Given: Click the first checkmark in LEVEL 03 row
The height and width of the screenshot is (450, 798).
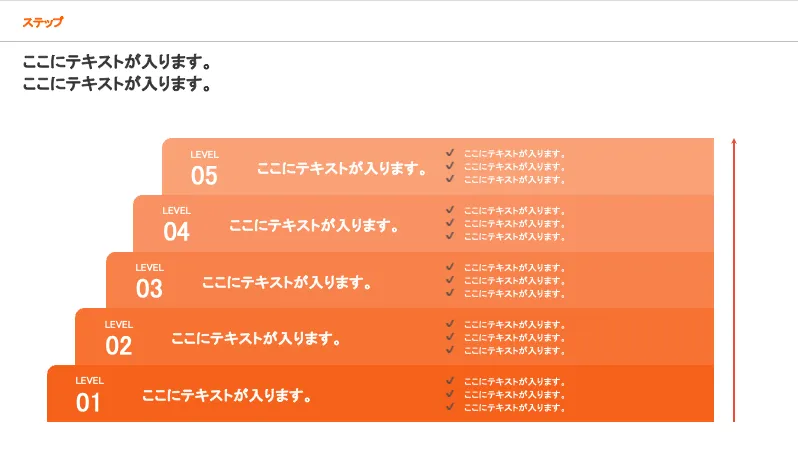Looking at the screenshot, I should pos(450,267).
